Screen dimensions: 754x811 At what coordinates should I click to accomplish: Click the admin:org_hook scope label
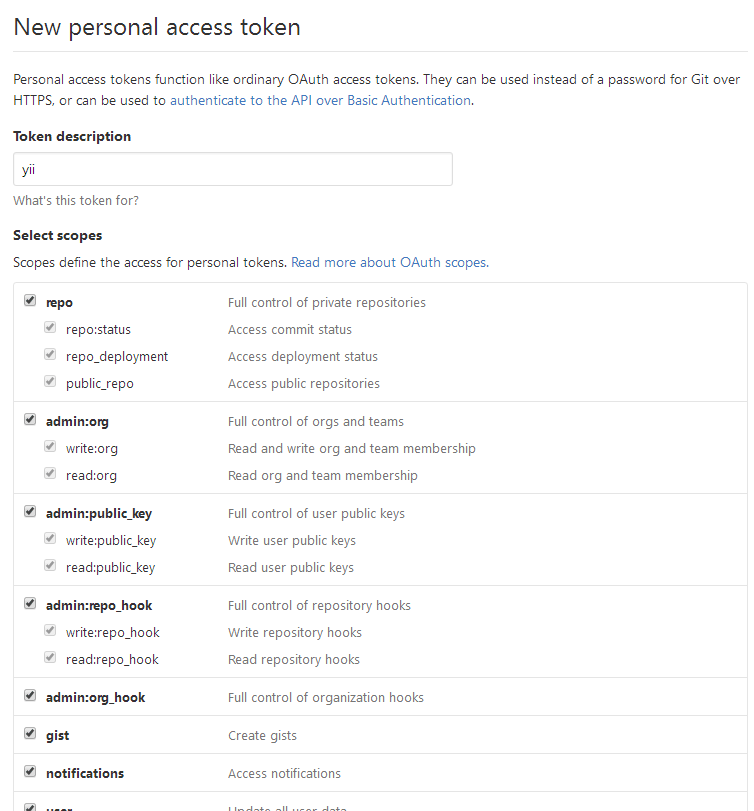pos(95,697)
